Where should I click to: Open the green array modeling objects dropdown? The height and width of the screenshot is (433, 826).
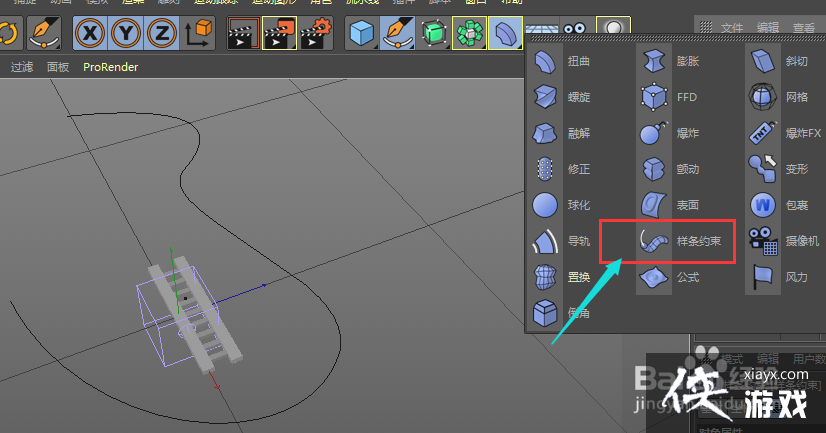tap(469, 33)
